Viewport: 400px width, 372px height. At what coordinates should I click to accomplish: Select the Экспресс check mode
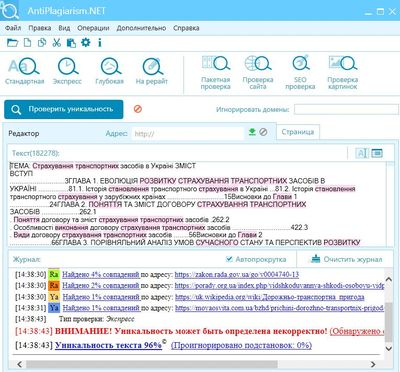click(67, 71)
